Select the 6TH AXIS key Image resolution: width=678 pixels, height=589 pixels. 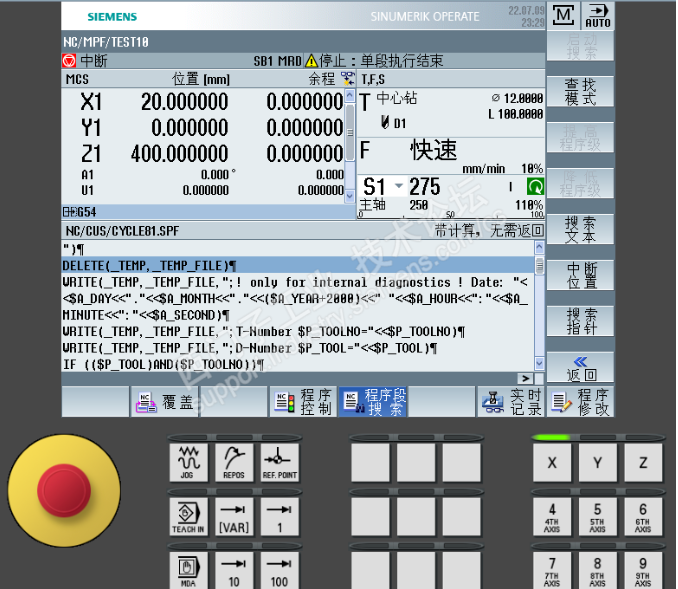pos(643,517)
